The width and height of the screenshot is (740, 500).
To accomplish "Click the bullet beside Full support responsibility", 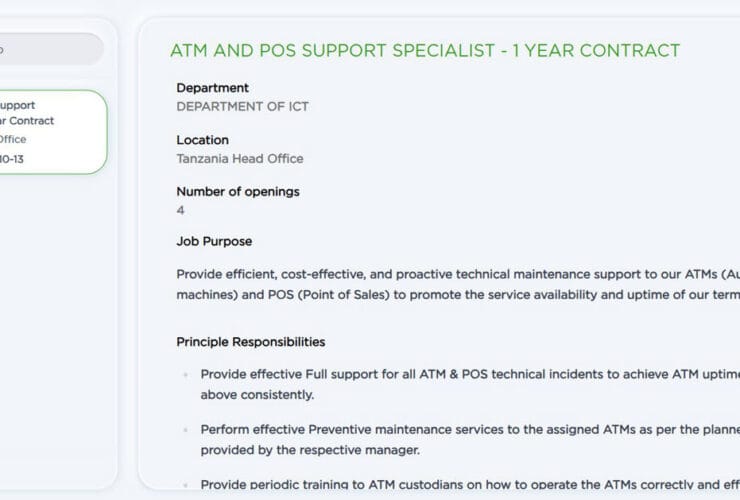I will [x=185, y=375].
